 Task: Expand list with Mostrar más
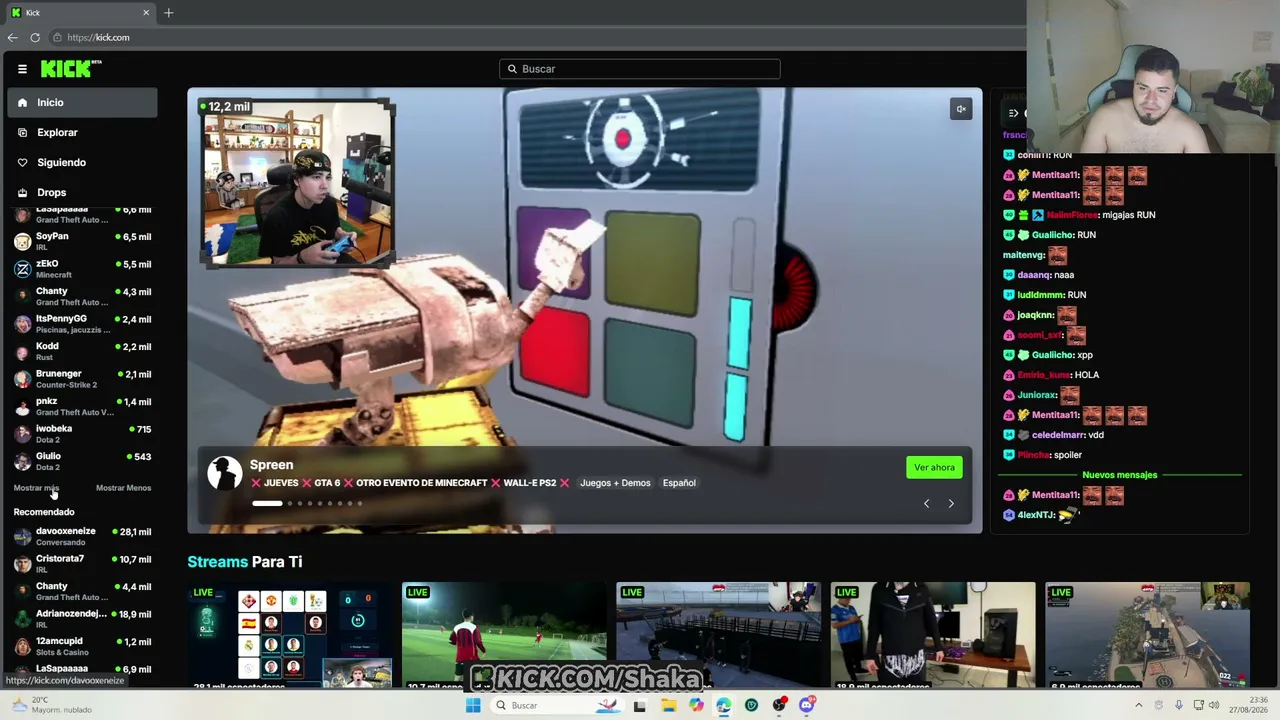point(36,488)
